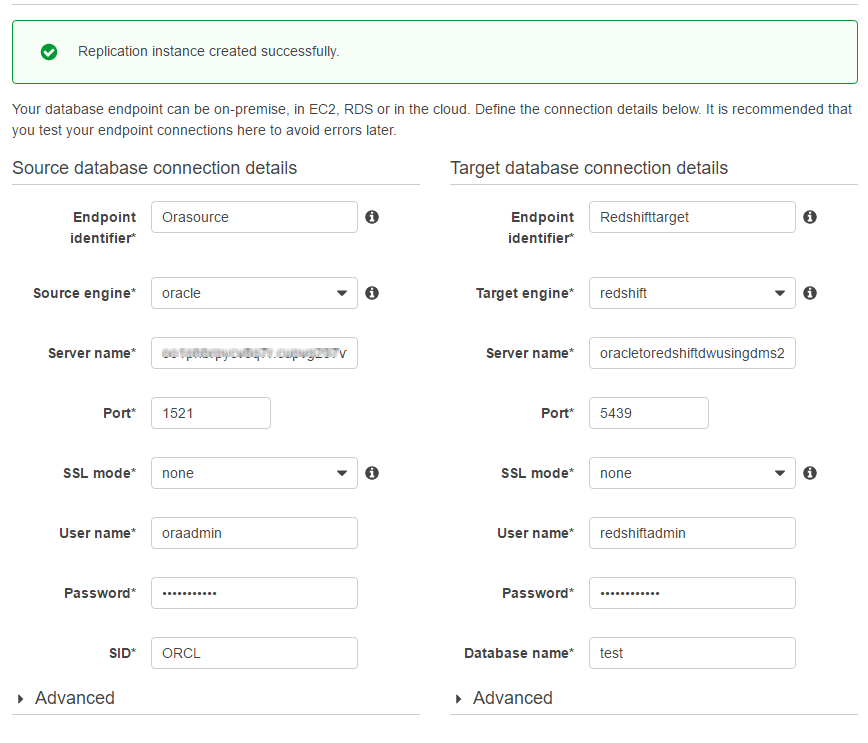Click info icon beside source SSL mode
The image size is (868, 743).
coord(372,473)
